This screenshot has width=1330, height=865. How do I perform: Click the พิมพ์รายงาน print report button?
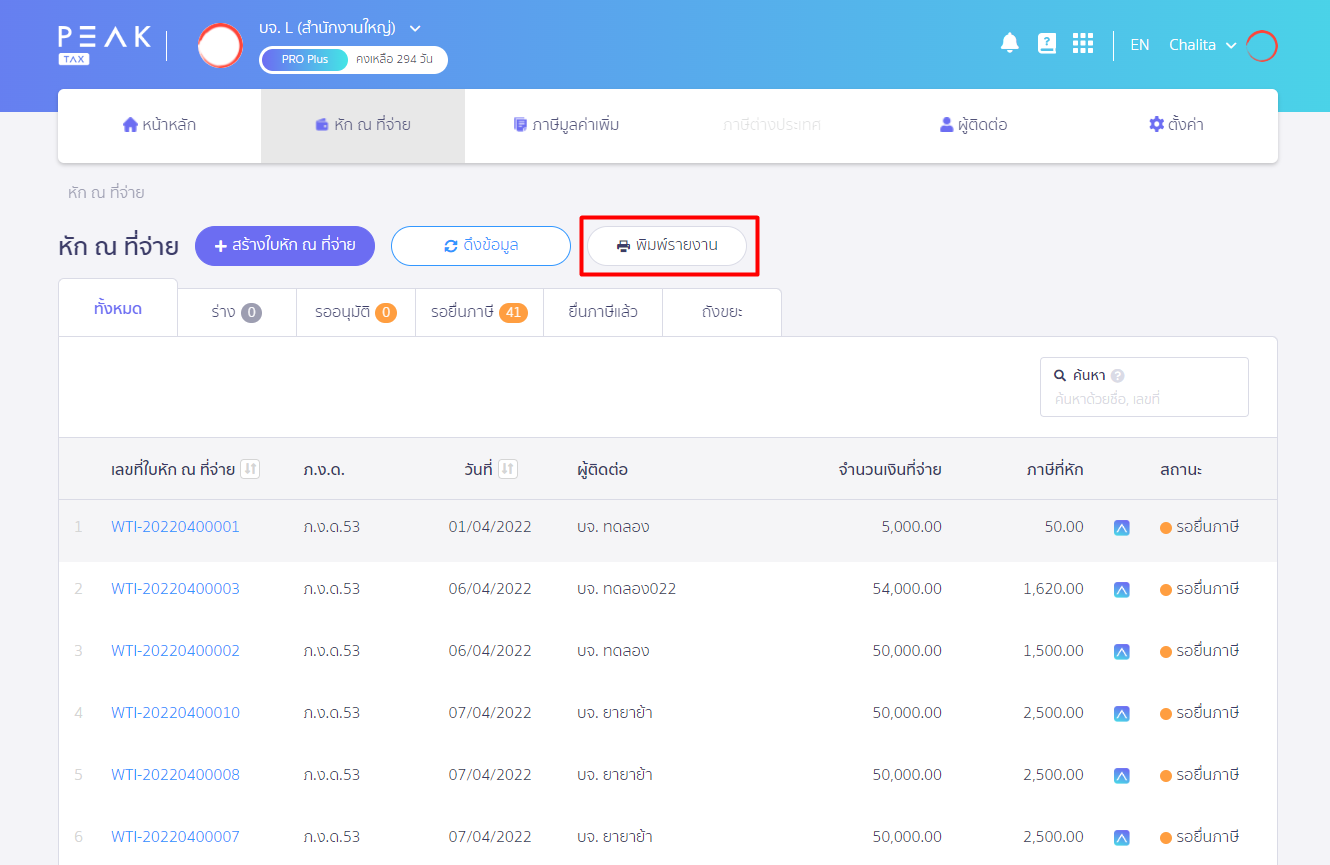pyautogui.click(x=667, y=245)
